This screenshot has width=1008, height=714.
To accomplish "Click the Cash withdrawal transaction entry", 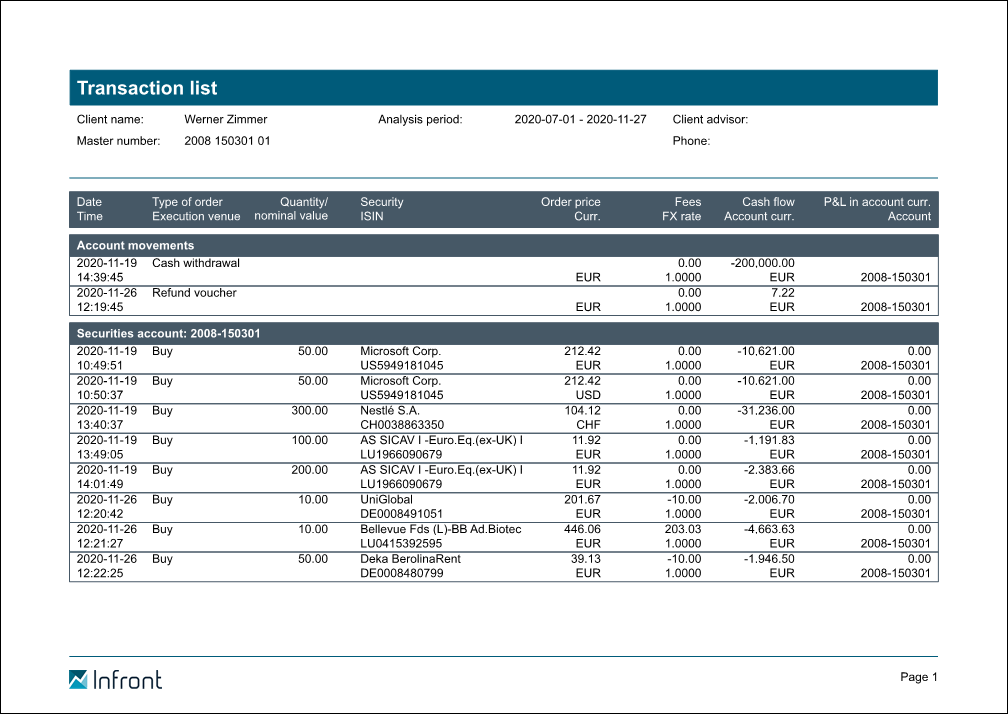I will pyautogui.click(x=196, y=263).
